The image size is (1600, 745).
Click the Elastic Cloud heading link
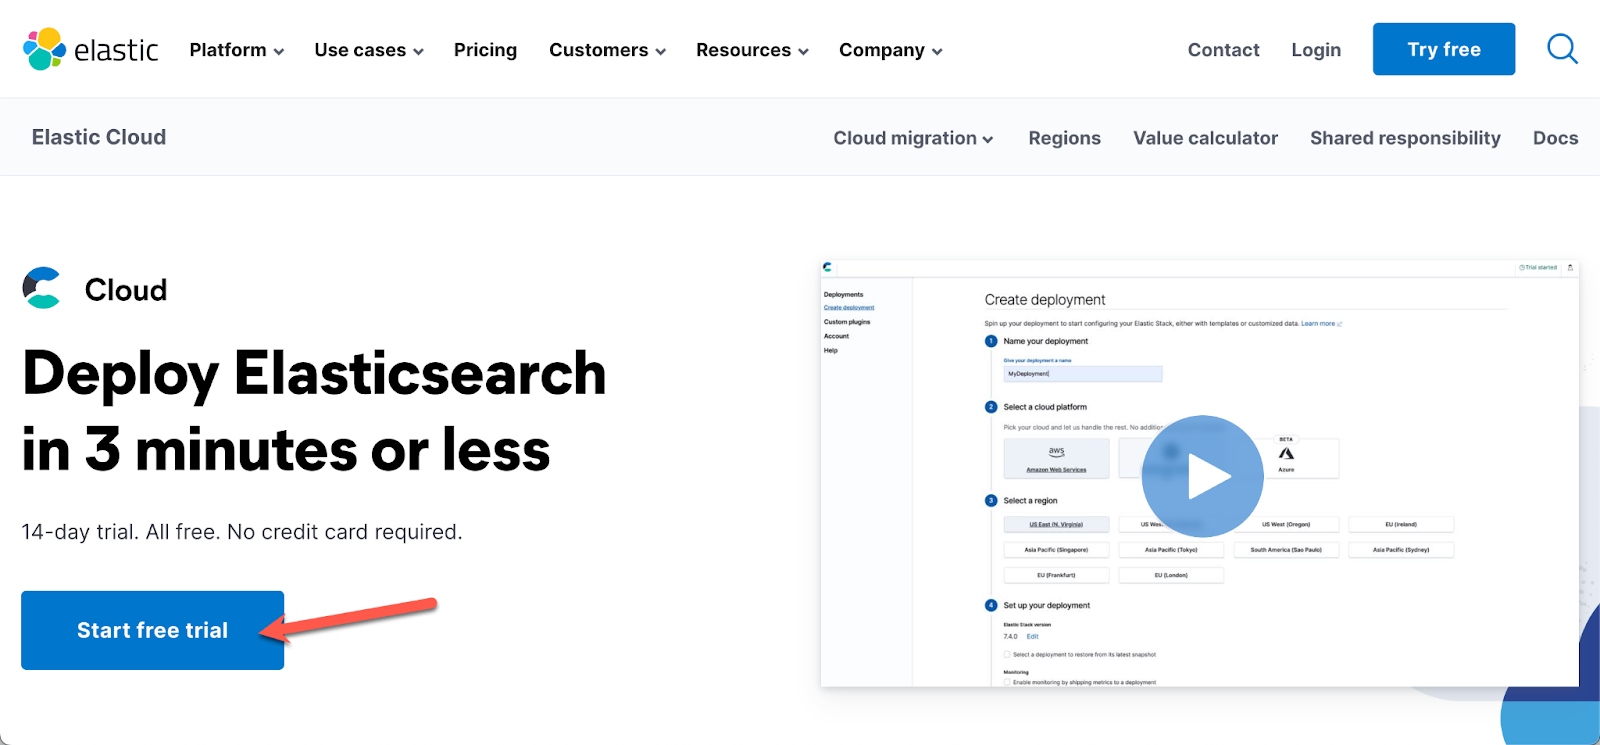click(99, 137)
